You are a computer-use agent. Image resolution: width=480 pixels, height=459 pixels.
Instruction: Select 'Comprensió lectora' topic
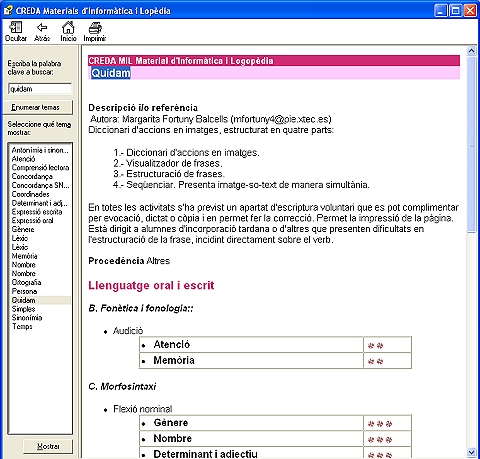point(40,168)
